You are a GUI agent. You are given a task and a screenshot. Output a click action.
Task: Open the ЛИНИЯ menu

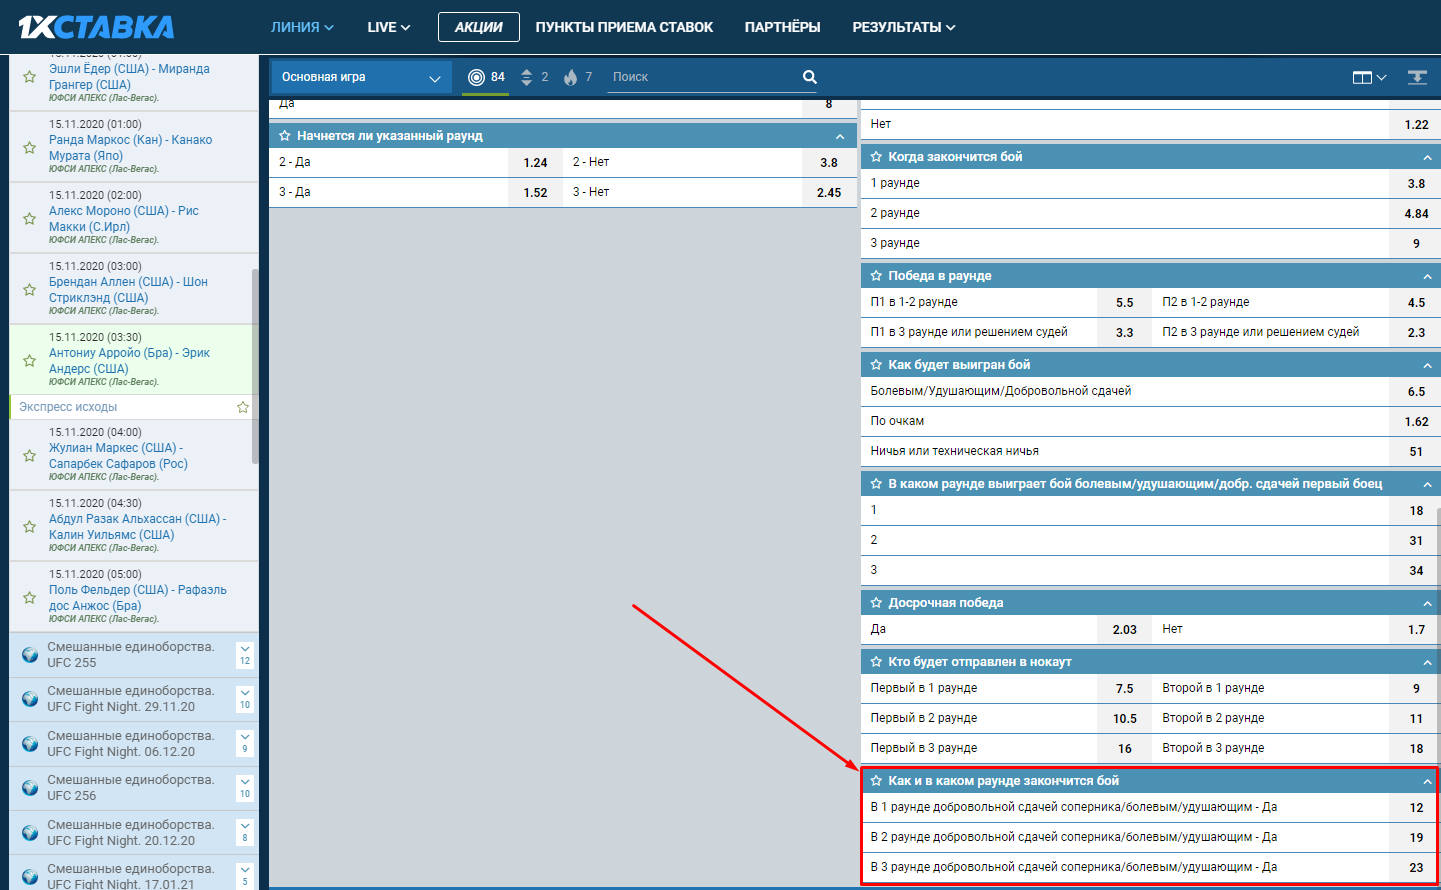tap(302, 27)
